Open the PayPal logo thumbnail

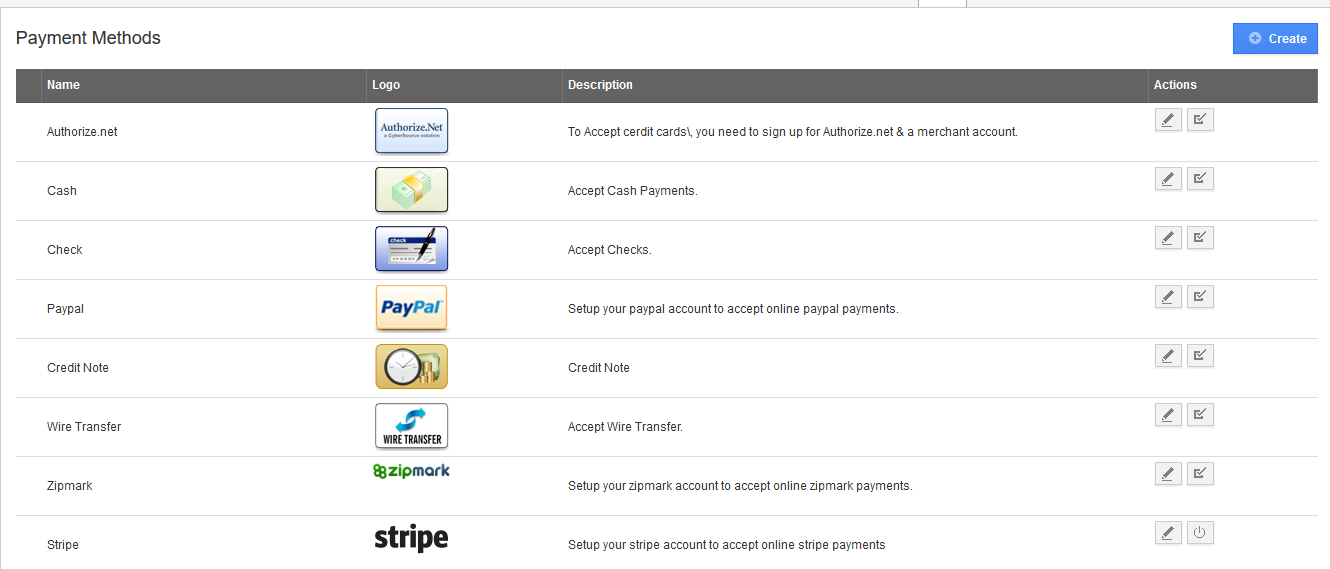411,308
